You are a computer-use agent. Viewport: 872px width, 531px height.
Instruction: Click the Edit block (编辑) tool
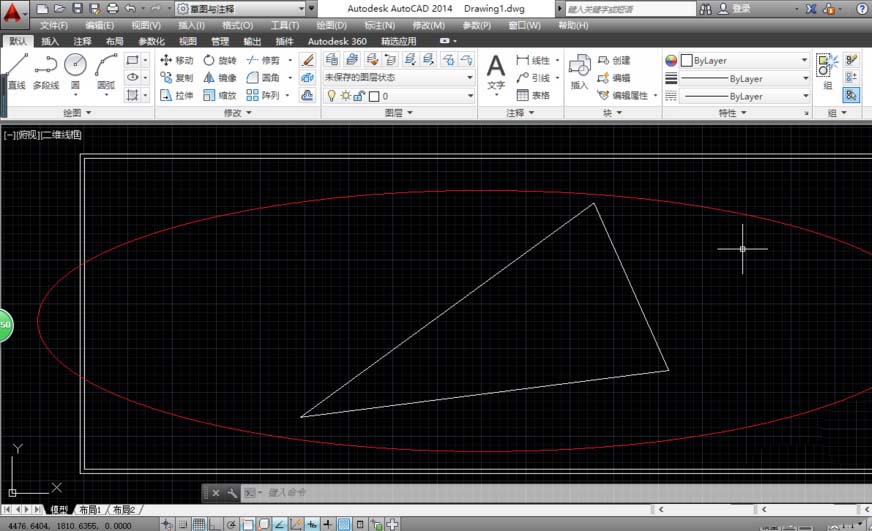614,78
